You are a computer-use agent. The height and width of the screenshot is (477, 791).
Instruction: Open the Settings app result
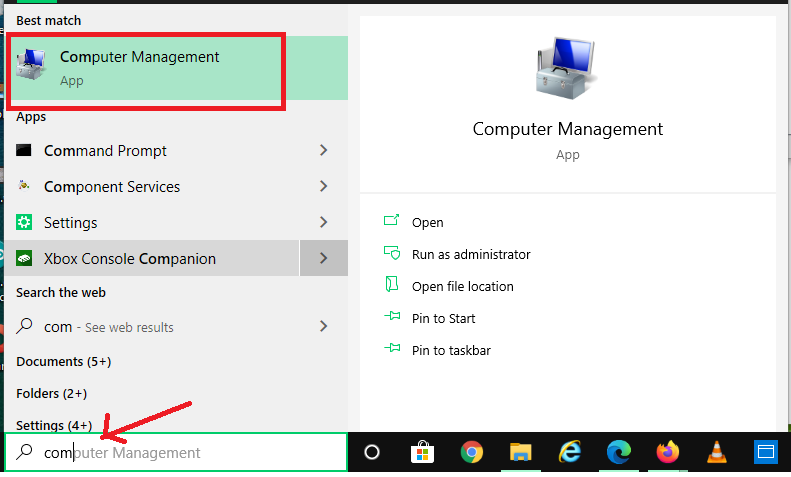click(152, 222)
